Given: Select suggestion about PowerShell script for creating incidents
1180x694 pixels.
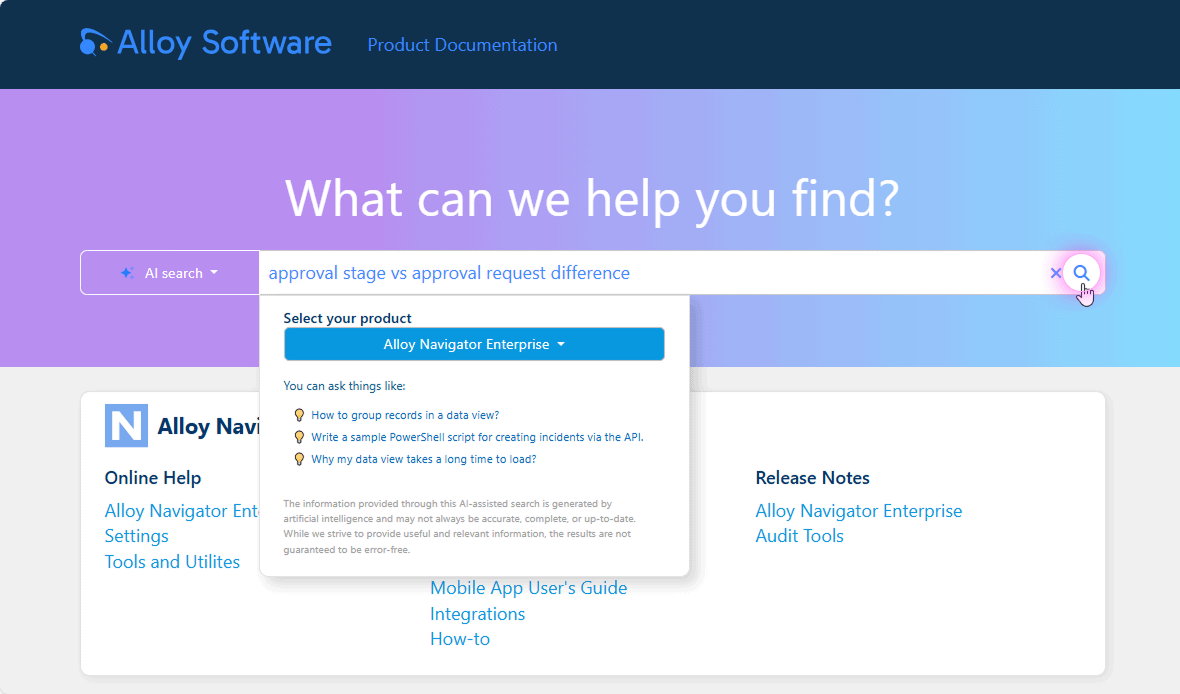Looking at the screenshot, I should (x=477, y=437).
